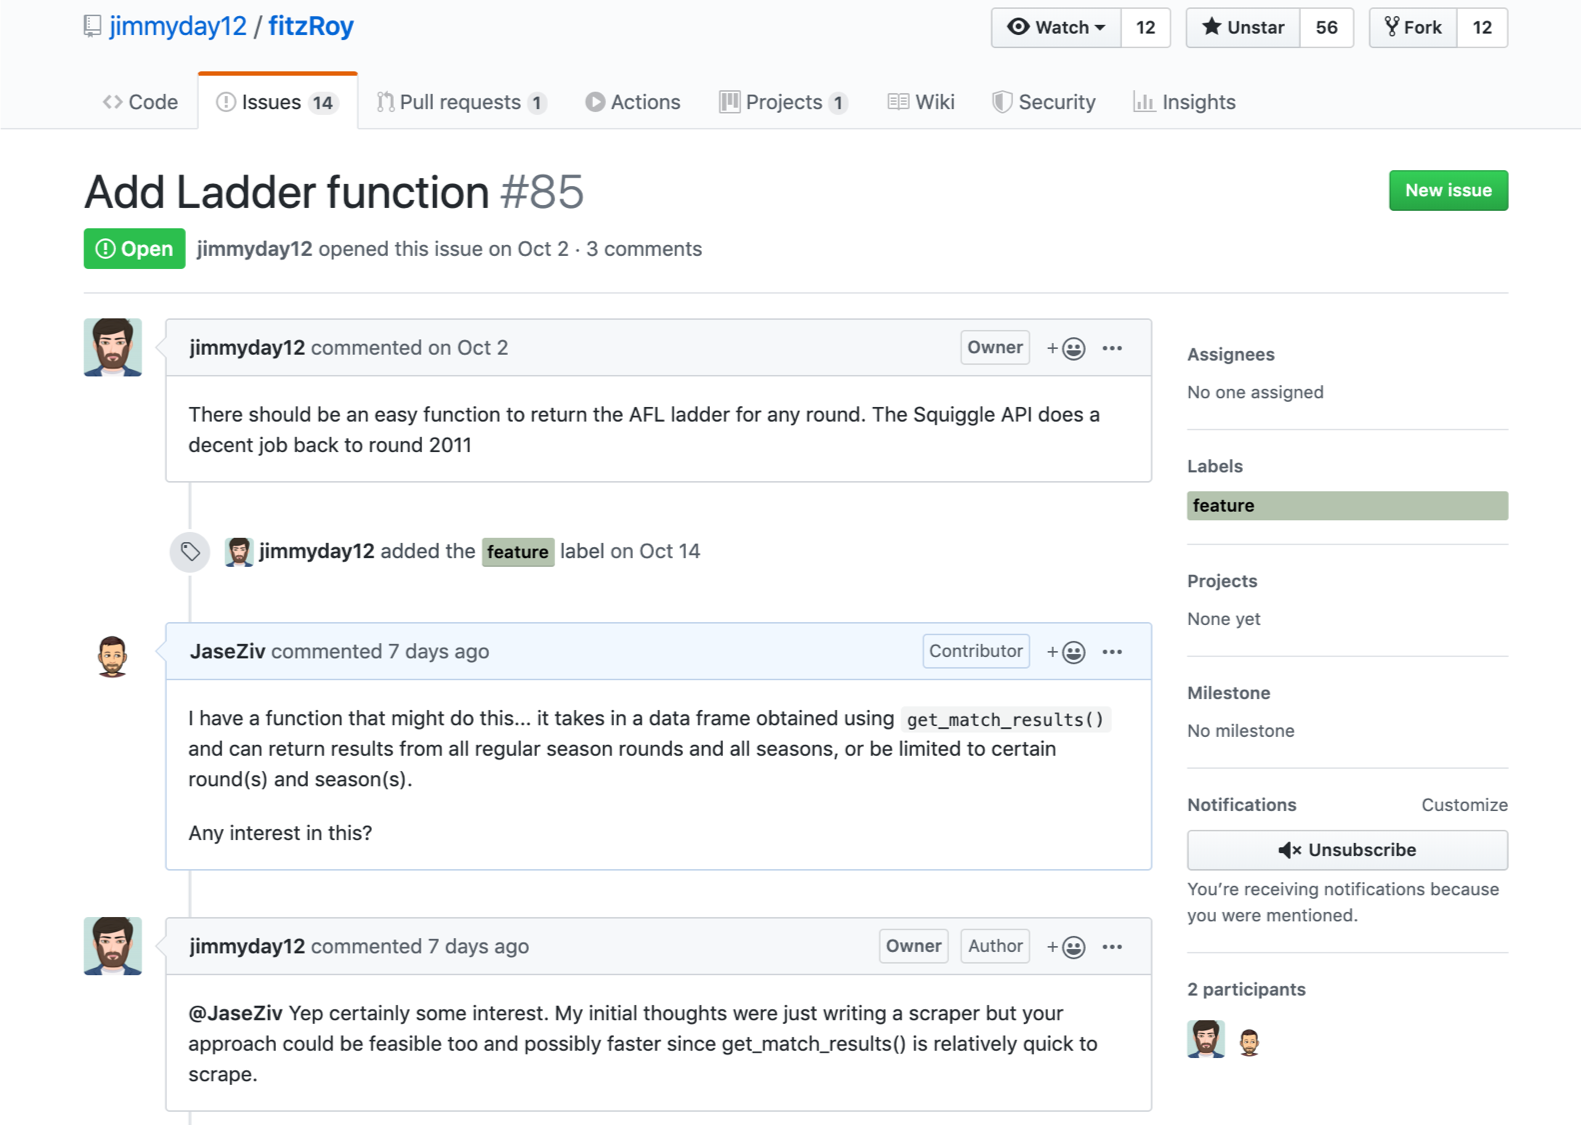Add emoji reaction to JaseZiv's comment
The height and width of the screenshot is (1125, 1581).
[x=1066, y=652]
